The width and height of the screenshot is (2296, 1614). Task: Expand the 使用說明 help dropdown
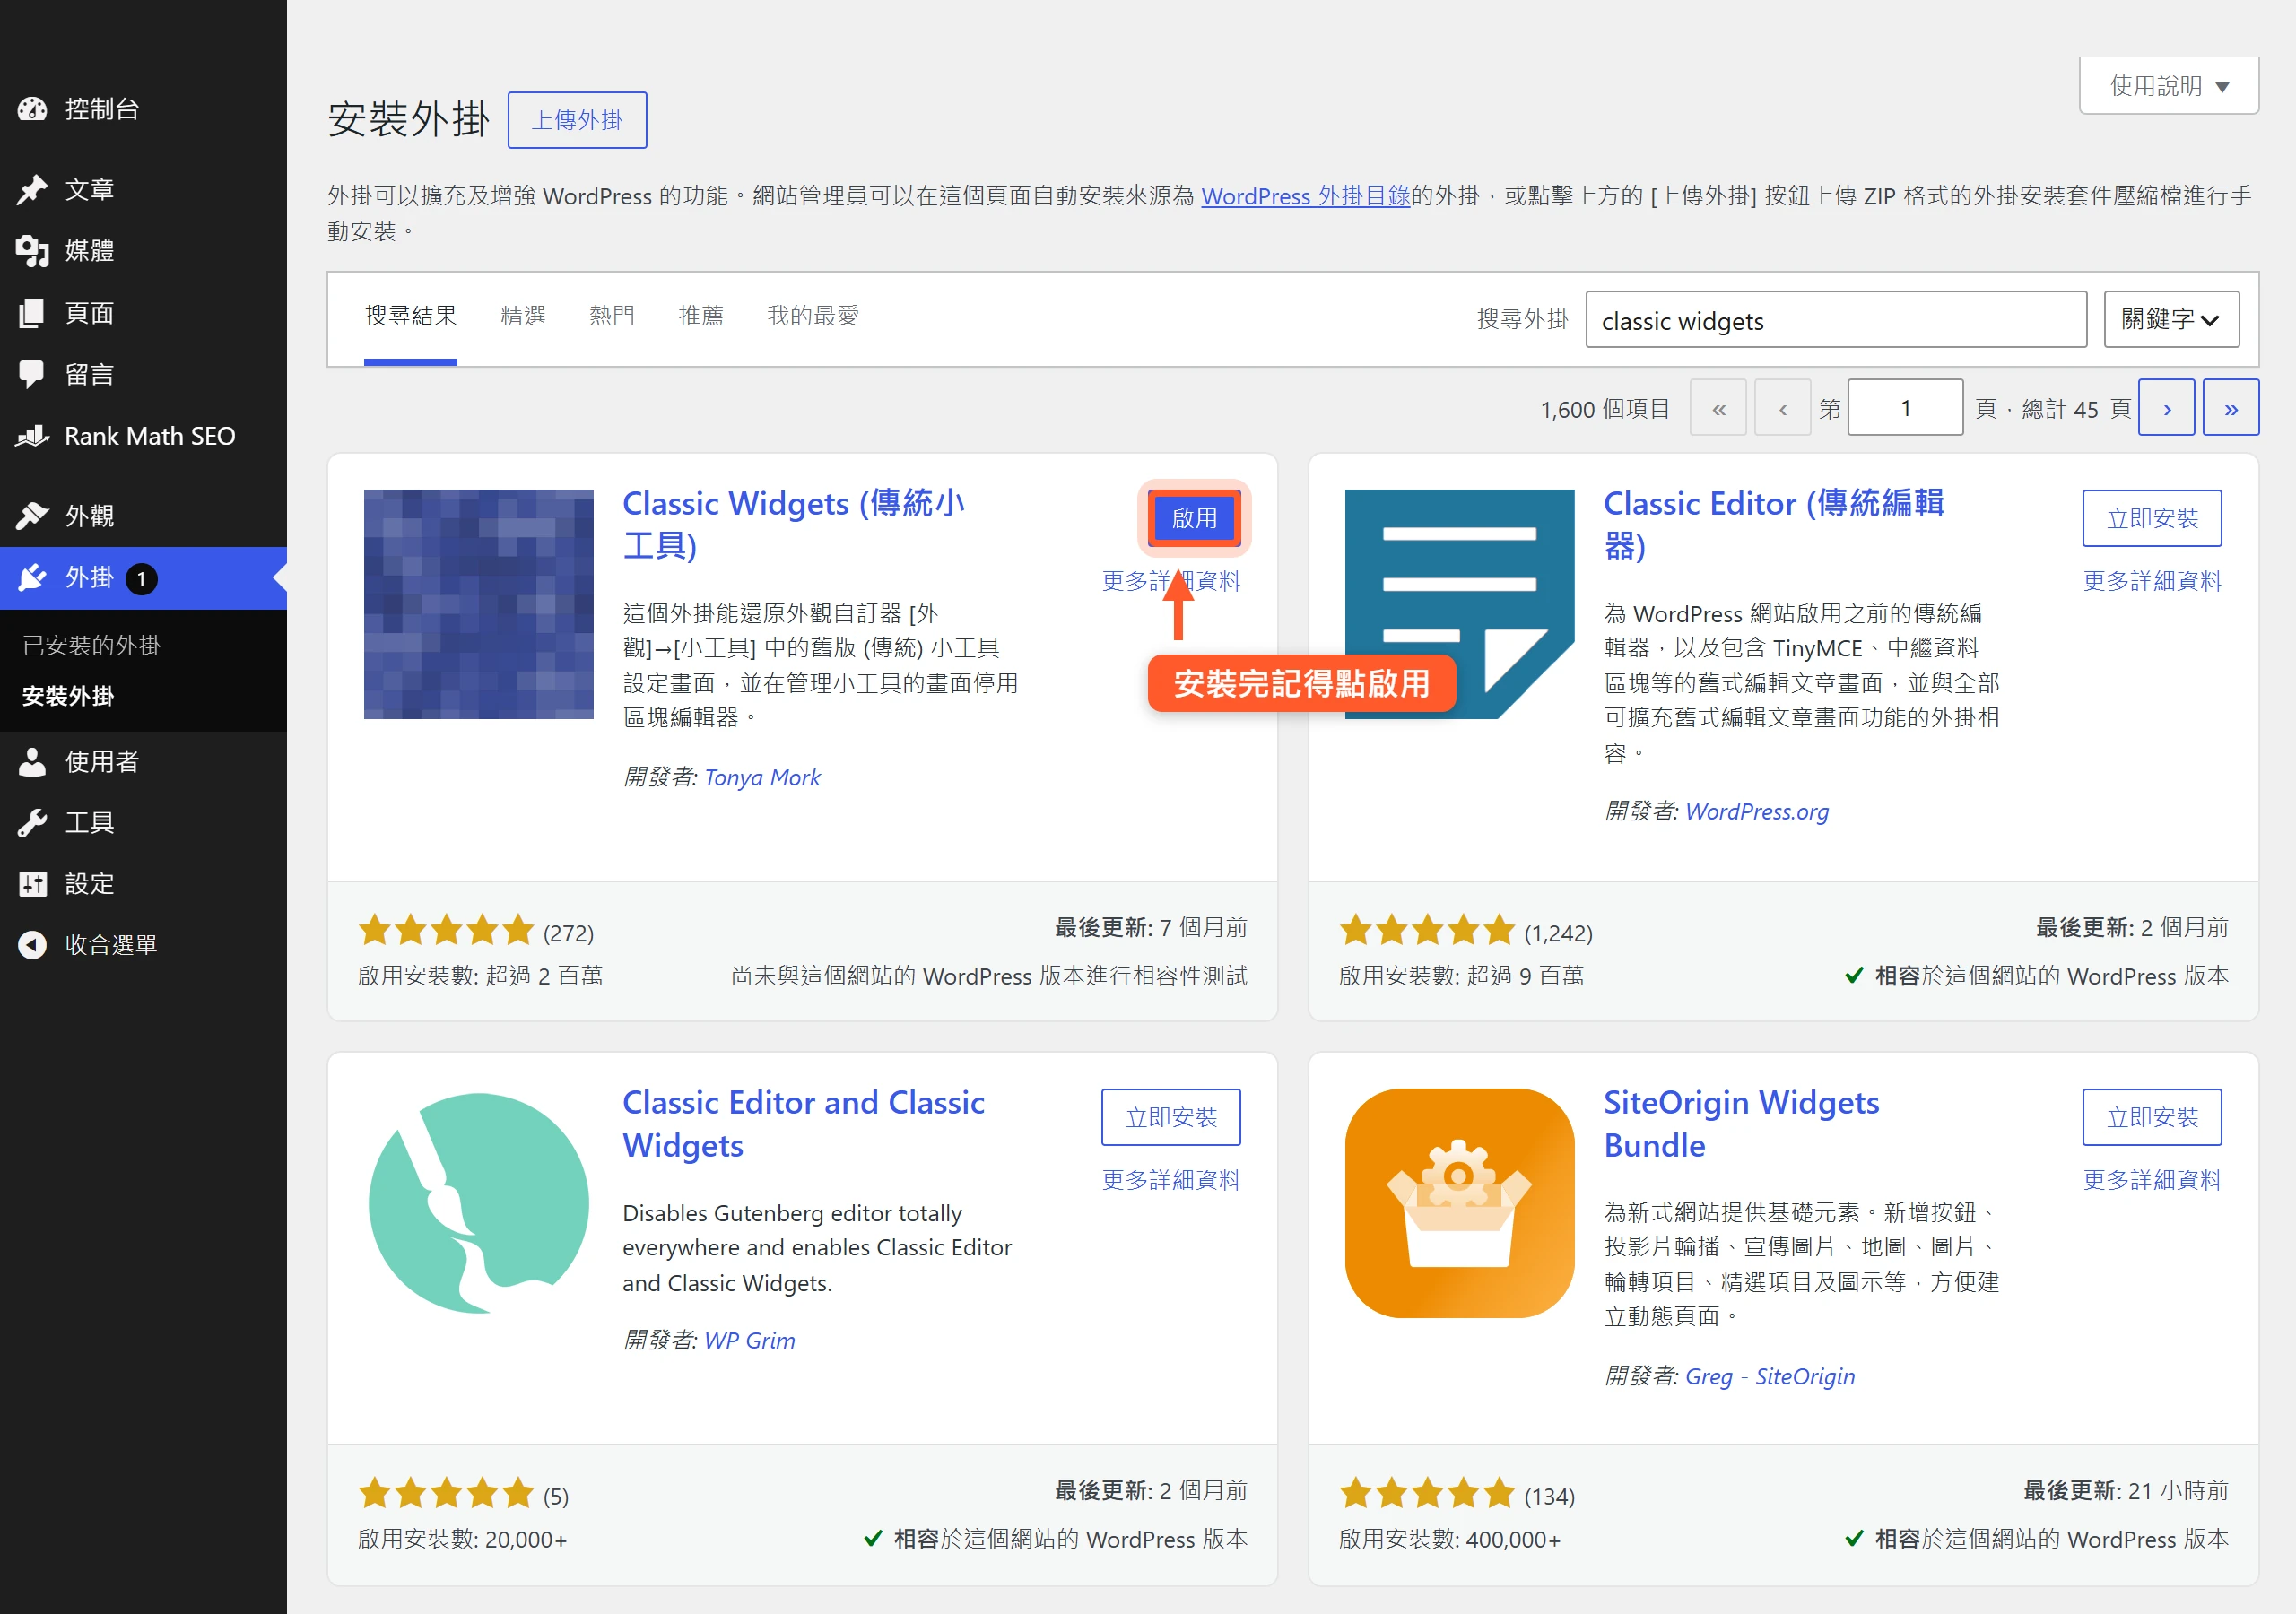point(2168,86)
